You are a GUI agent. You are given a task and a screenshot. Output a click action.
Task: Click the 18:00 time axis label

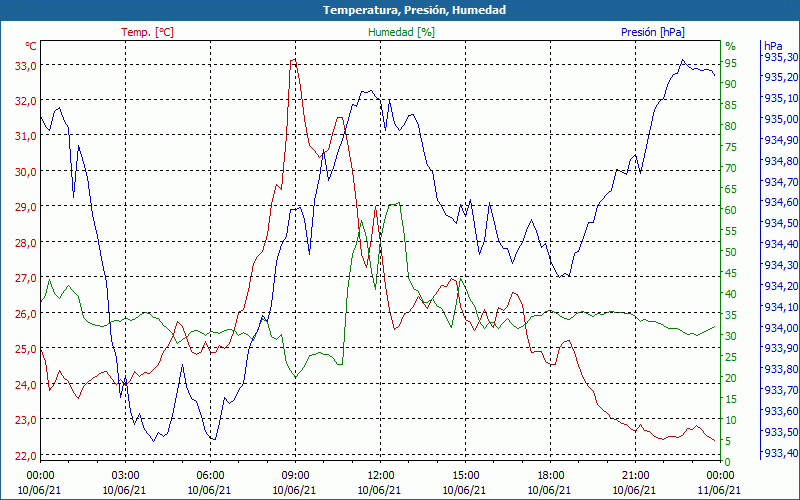point(550,476)
